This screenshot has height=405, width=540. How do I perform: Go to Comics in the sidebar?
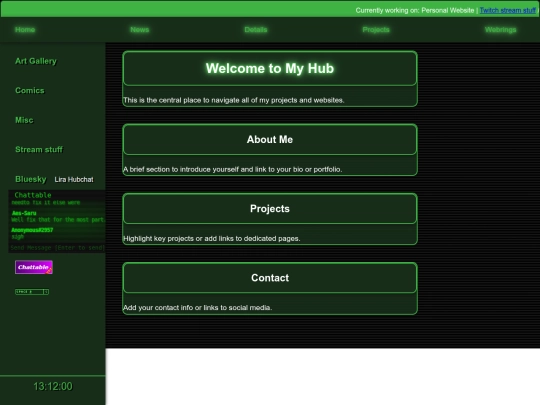point(30,91)
